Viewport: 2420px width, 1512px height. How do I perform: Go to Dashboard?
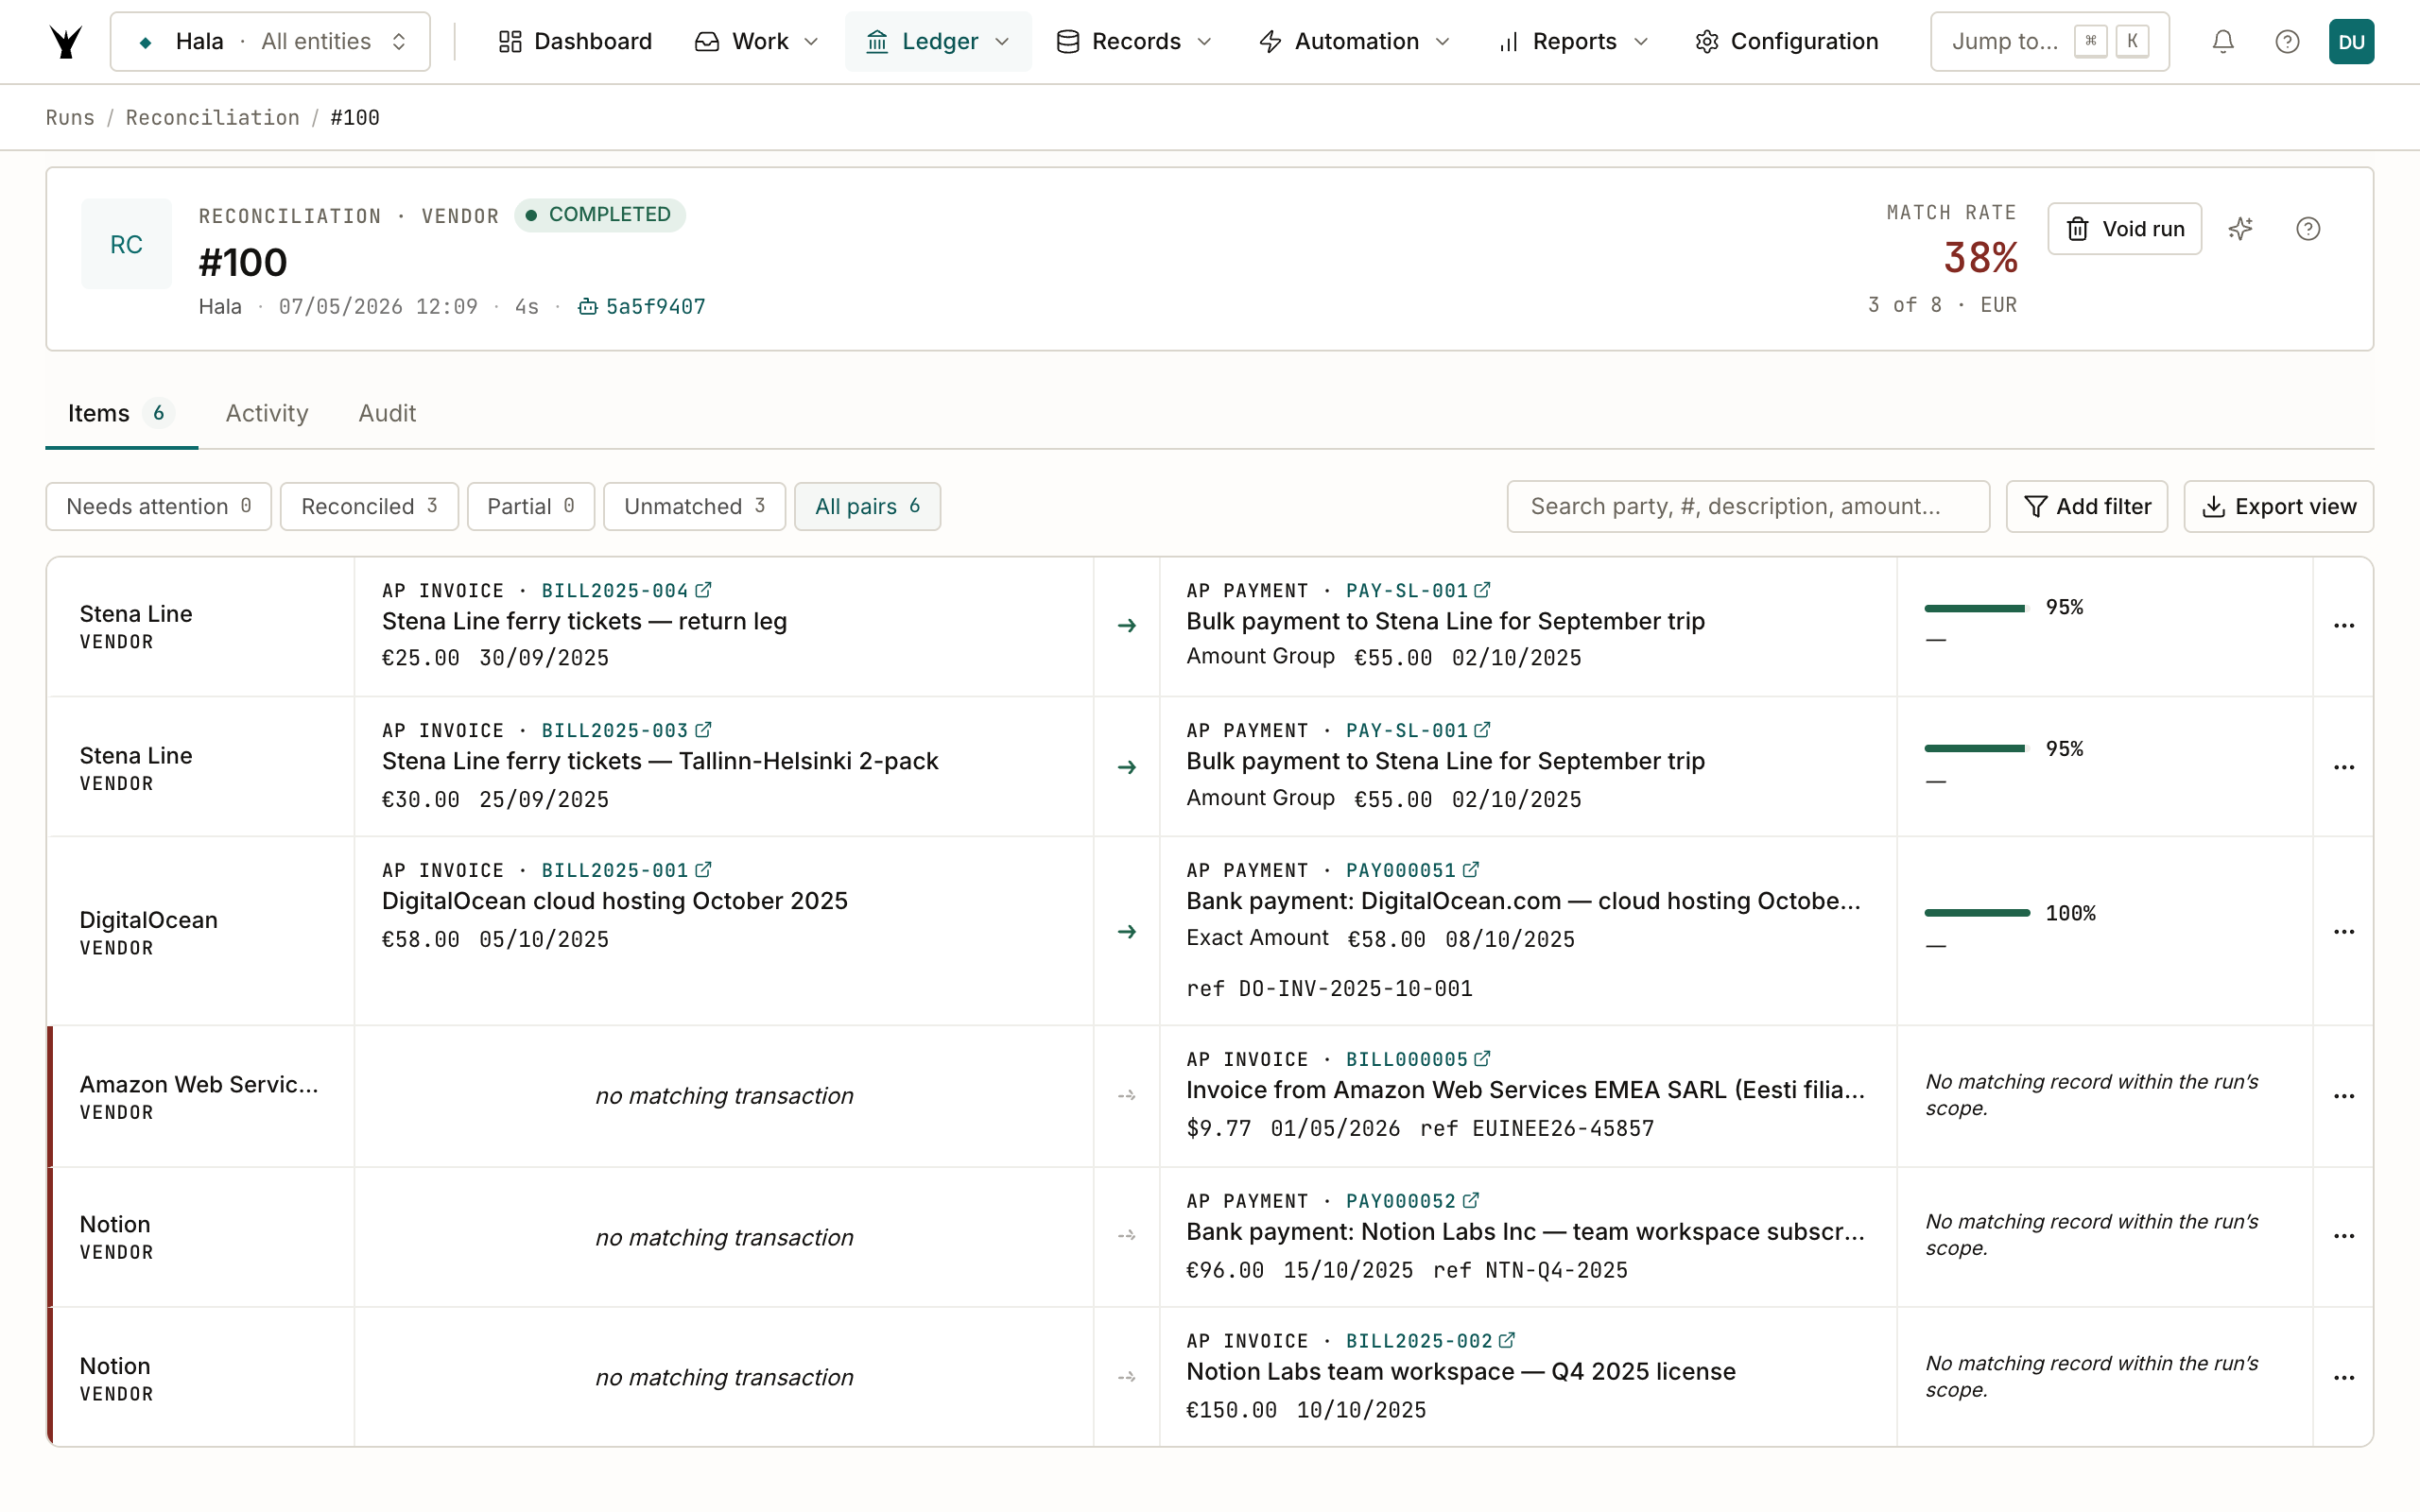(x=575, y=41)
